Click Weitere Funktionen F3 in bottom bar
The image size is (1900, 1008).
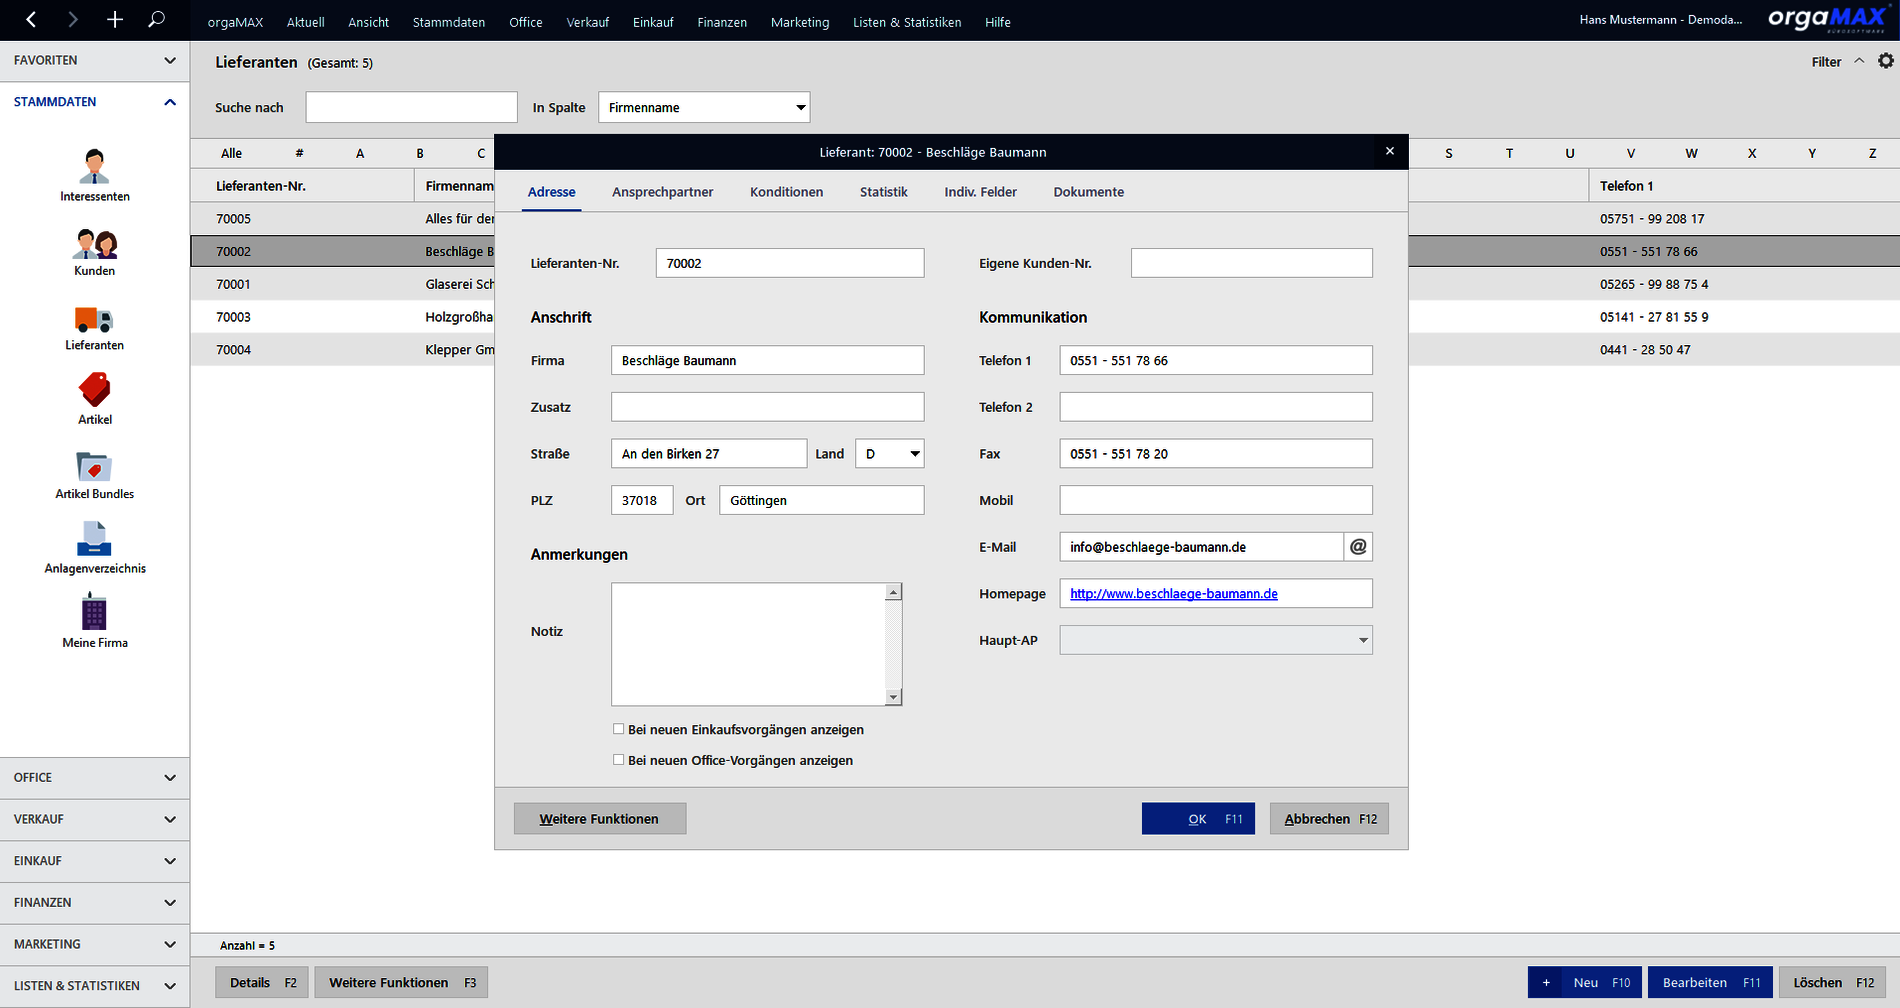click(401, 982)
